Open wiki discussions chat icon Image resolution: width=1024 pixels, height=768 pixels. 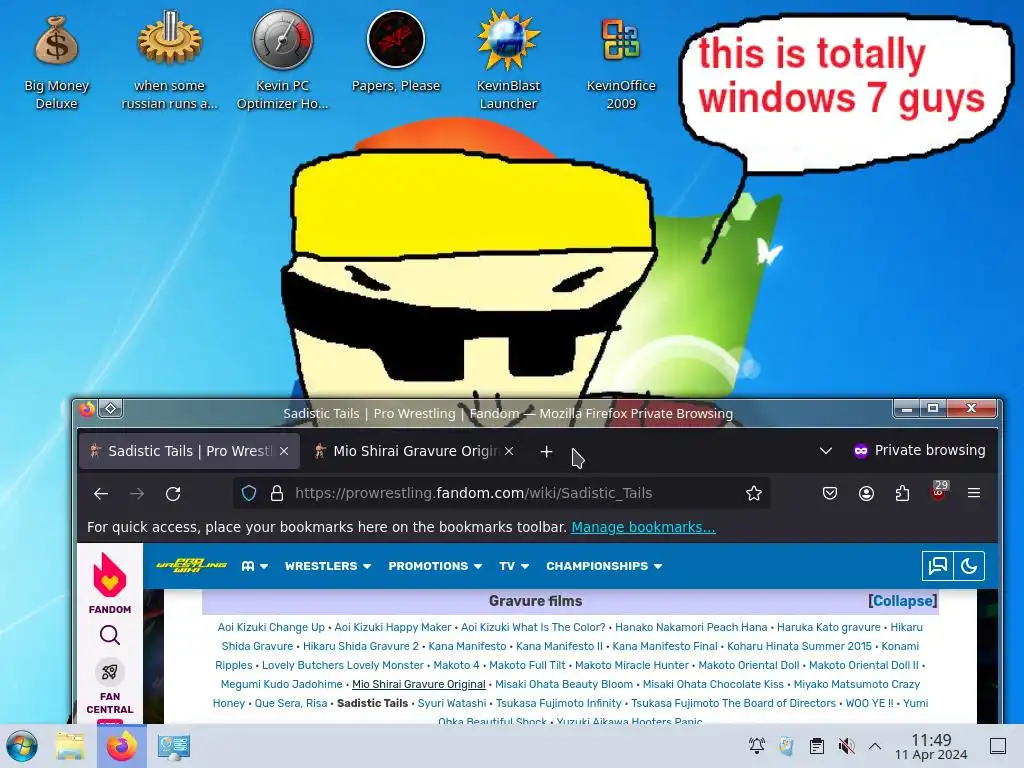938,566
